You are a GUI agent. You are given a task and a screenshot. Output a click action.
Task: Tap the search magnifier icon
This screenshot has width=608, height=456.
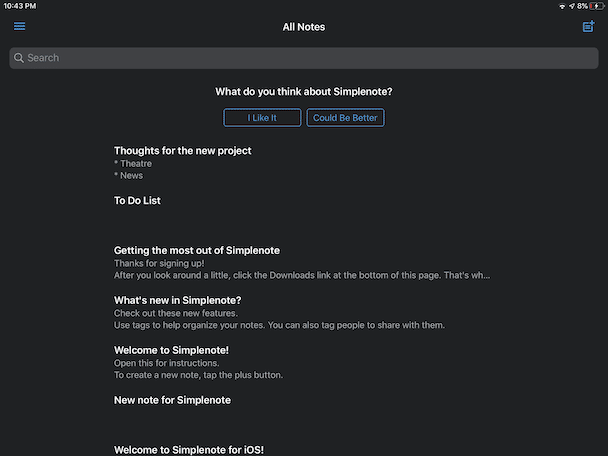(19, 58)
